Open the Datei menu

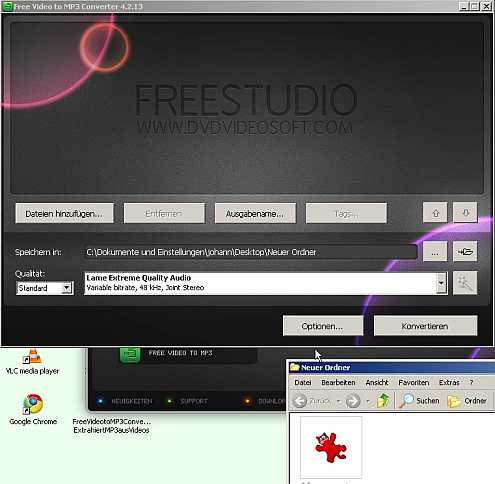point(303,383)
